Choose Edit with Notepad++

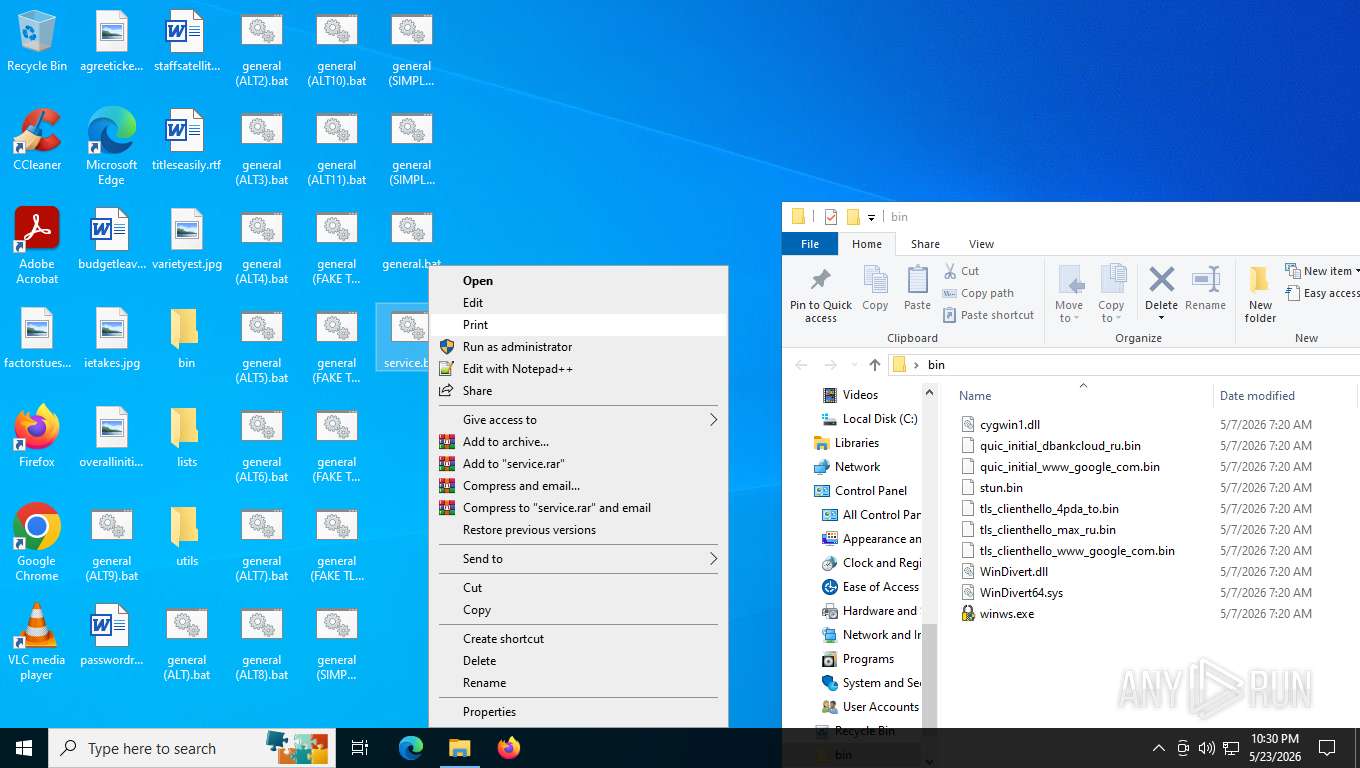[578, 369]
